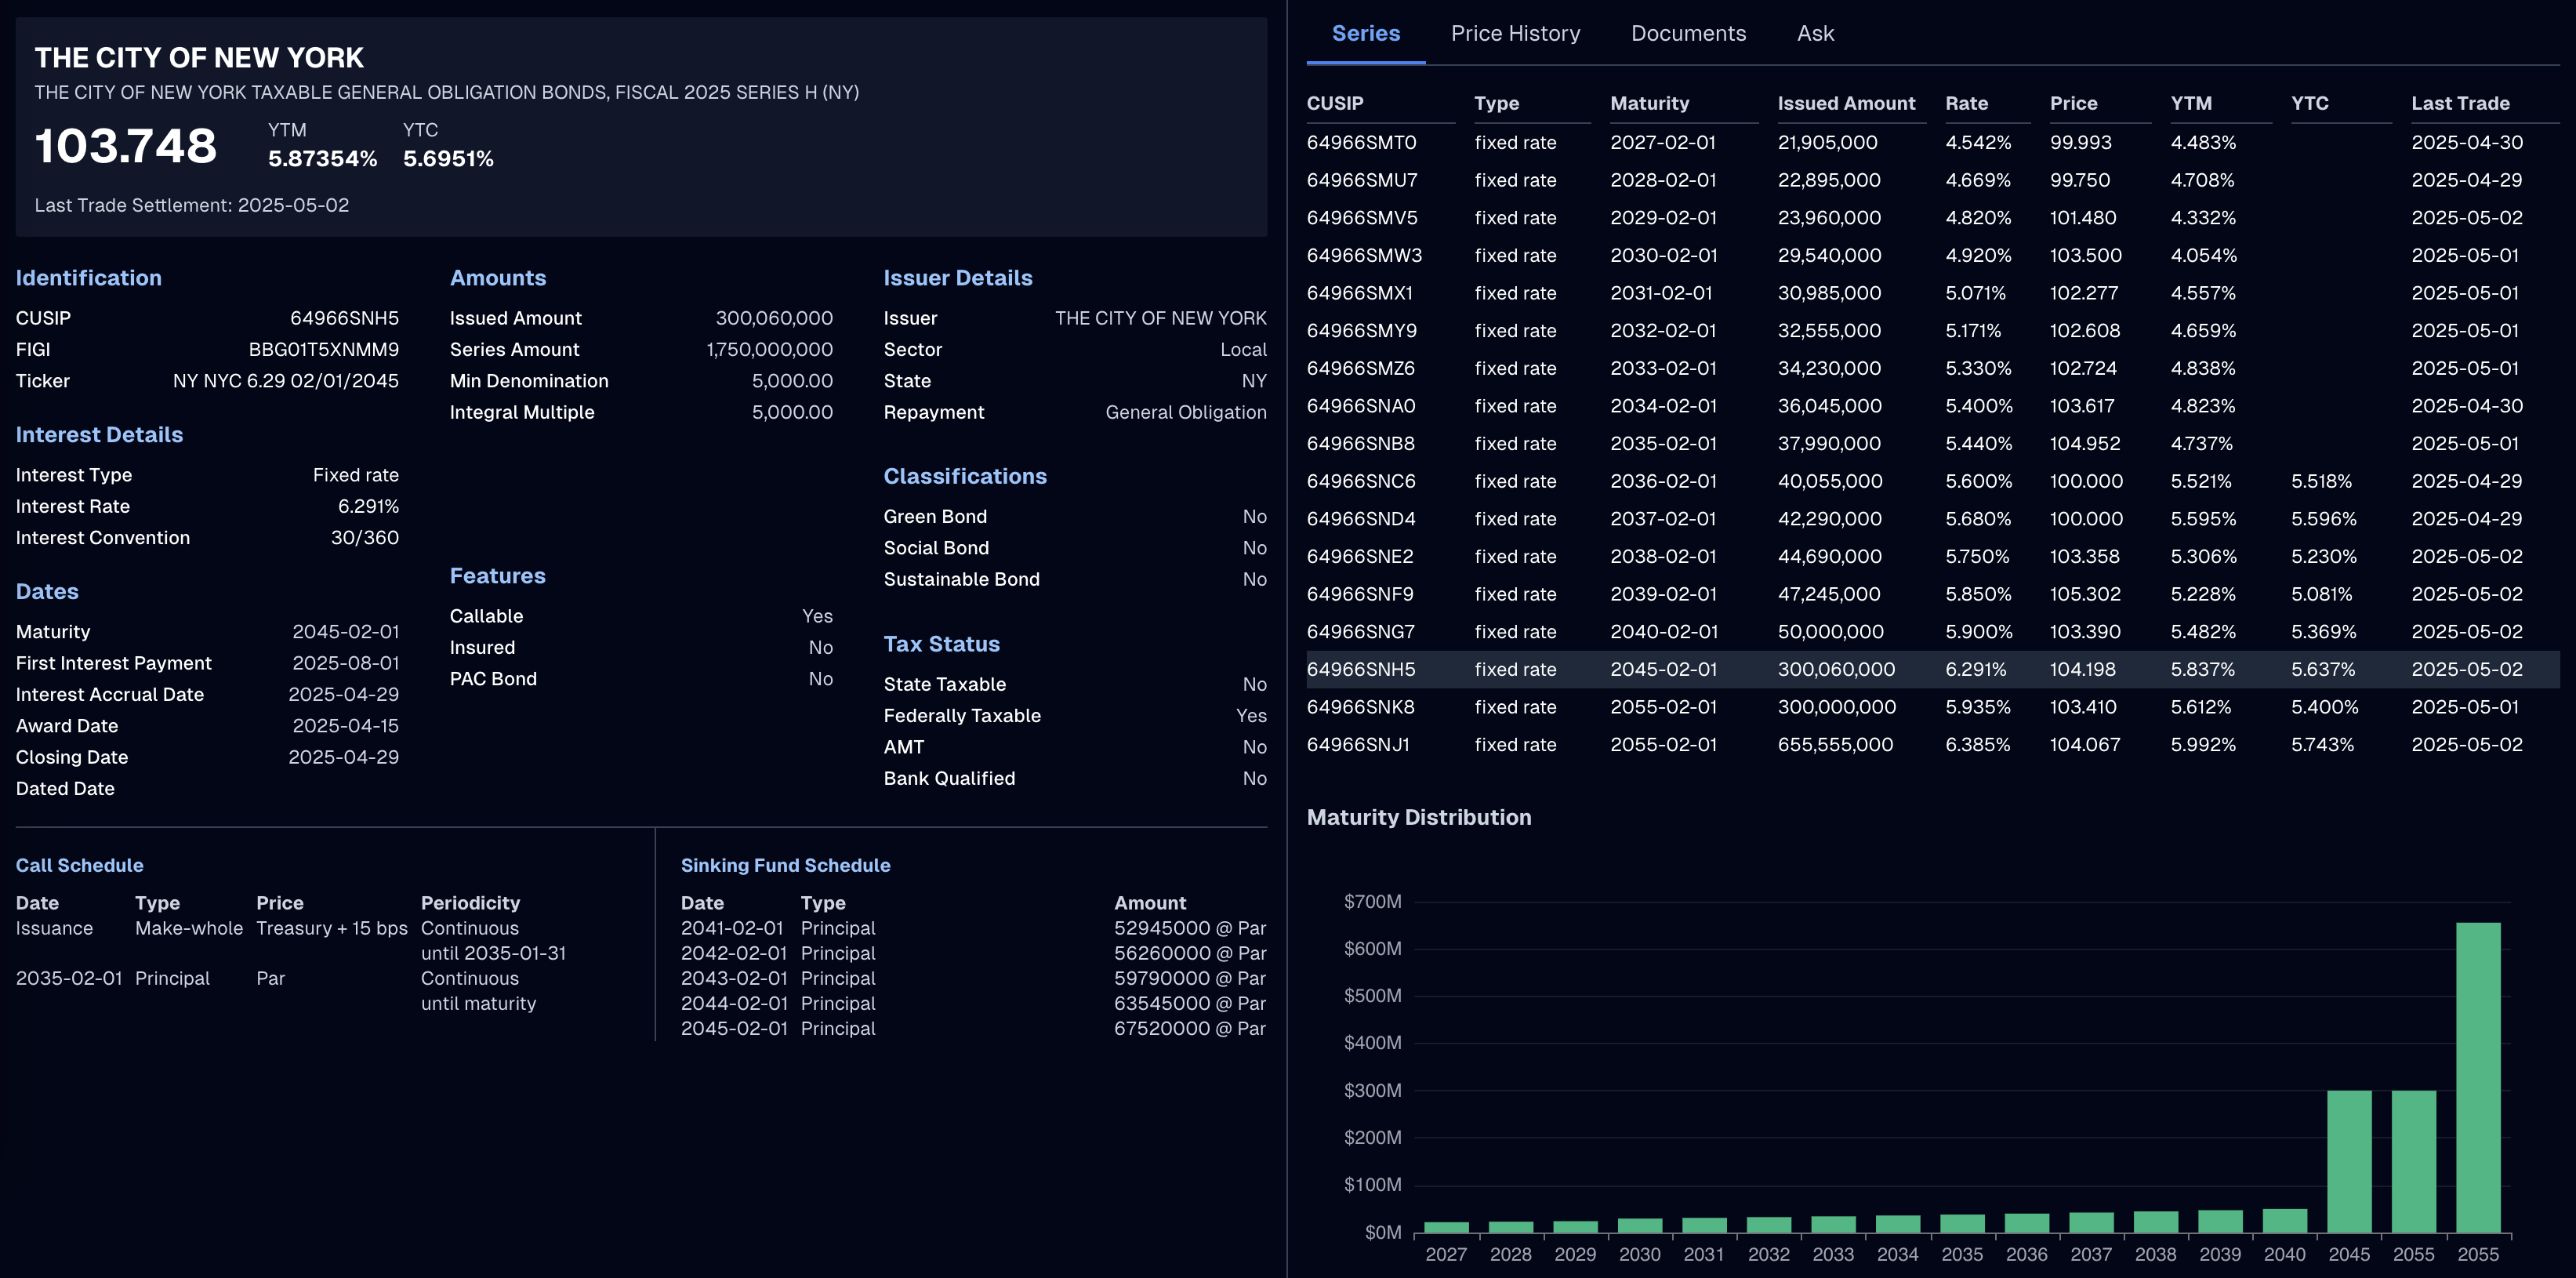Click highlighted row CUSIP 64966SNH5 in series table
2576x1278 pixels.
click(1932, 669)
